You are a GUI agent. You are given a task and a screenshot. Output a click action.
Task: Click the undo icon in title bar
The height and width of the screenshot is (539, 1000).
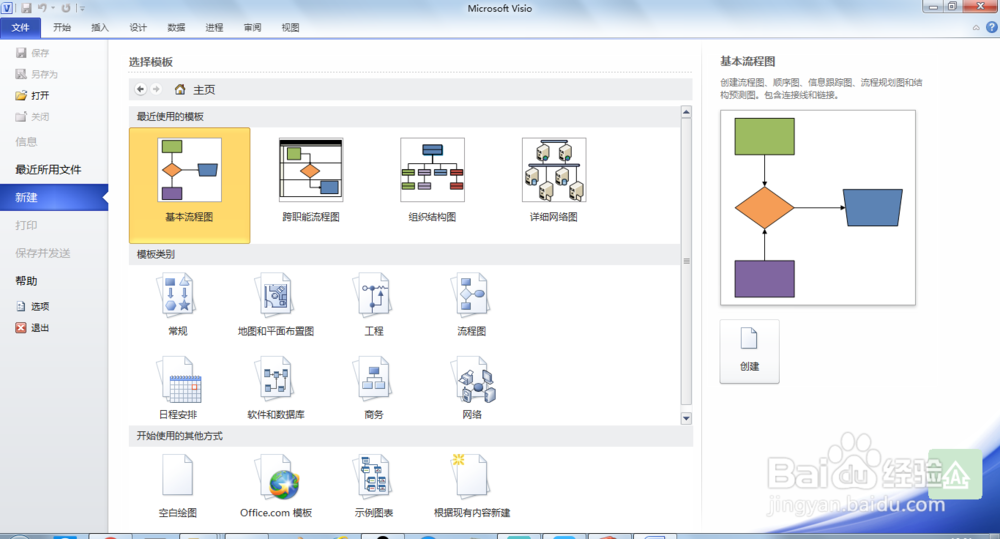(x=43, y=8)
